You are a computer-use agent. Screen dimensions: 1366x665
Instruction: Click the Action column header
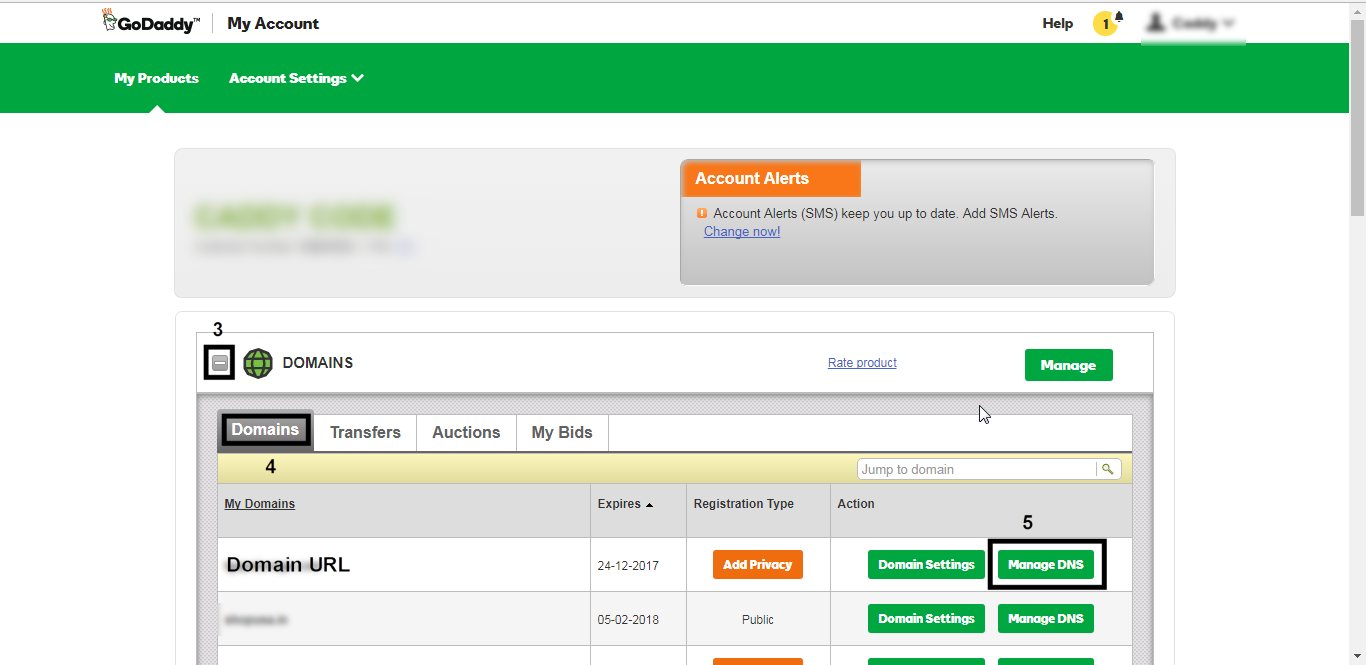pyautogui.click(x=856, y=504)
